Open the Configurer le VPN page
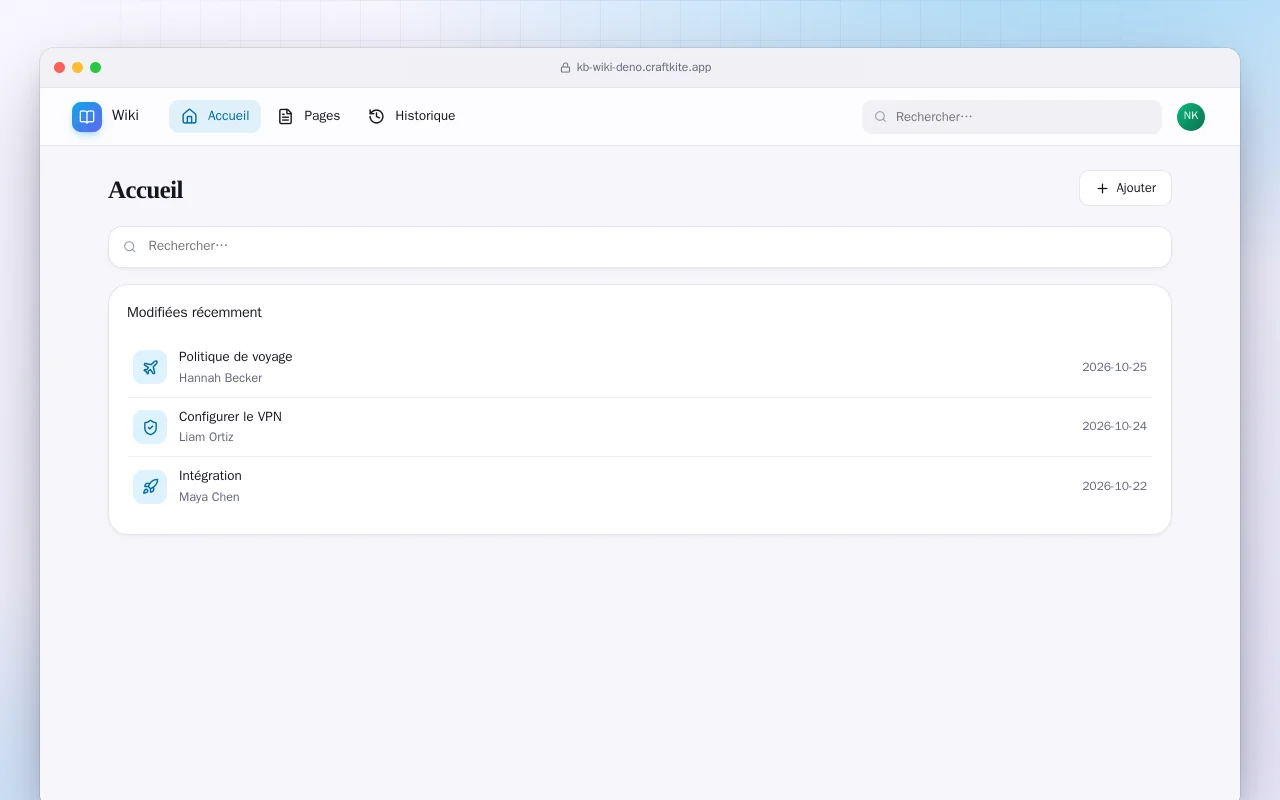The width and height of the screenshot is (1280, 800). (640, 427)
